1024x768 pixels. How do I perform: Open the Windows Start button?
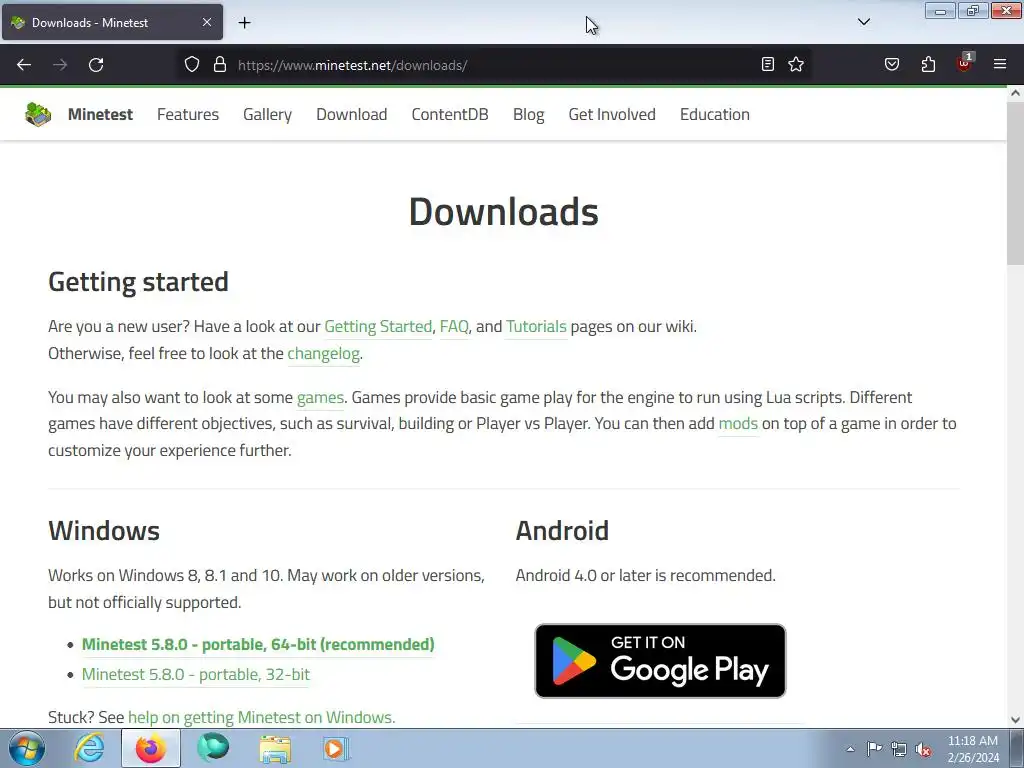[x=27, y=748]
